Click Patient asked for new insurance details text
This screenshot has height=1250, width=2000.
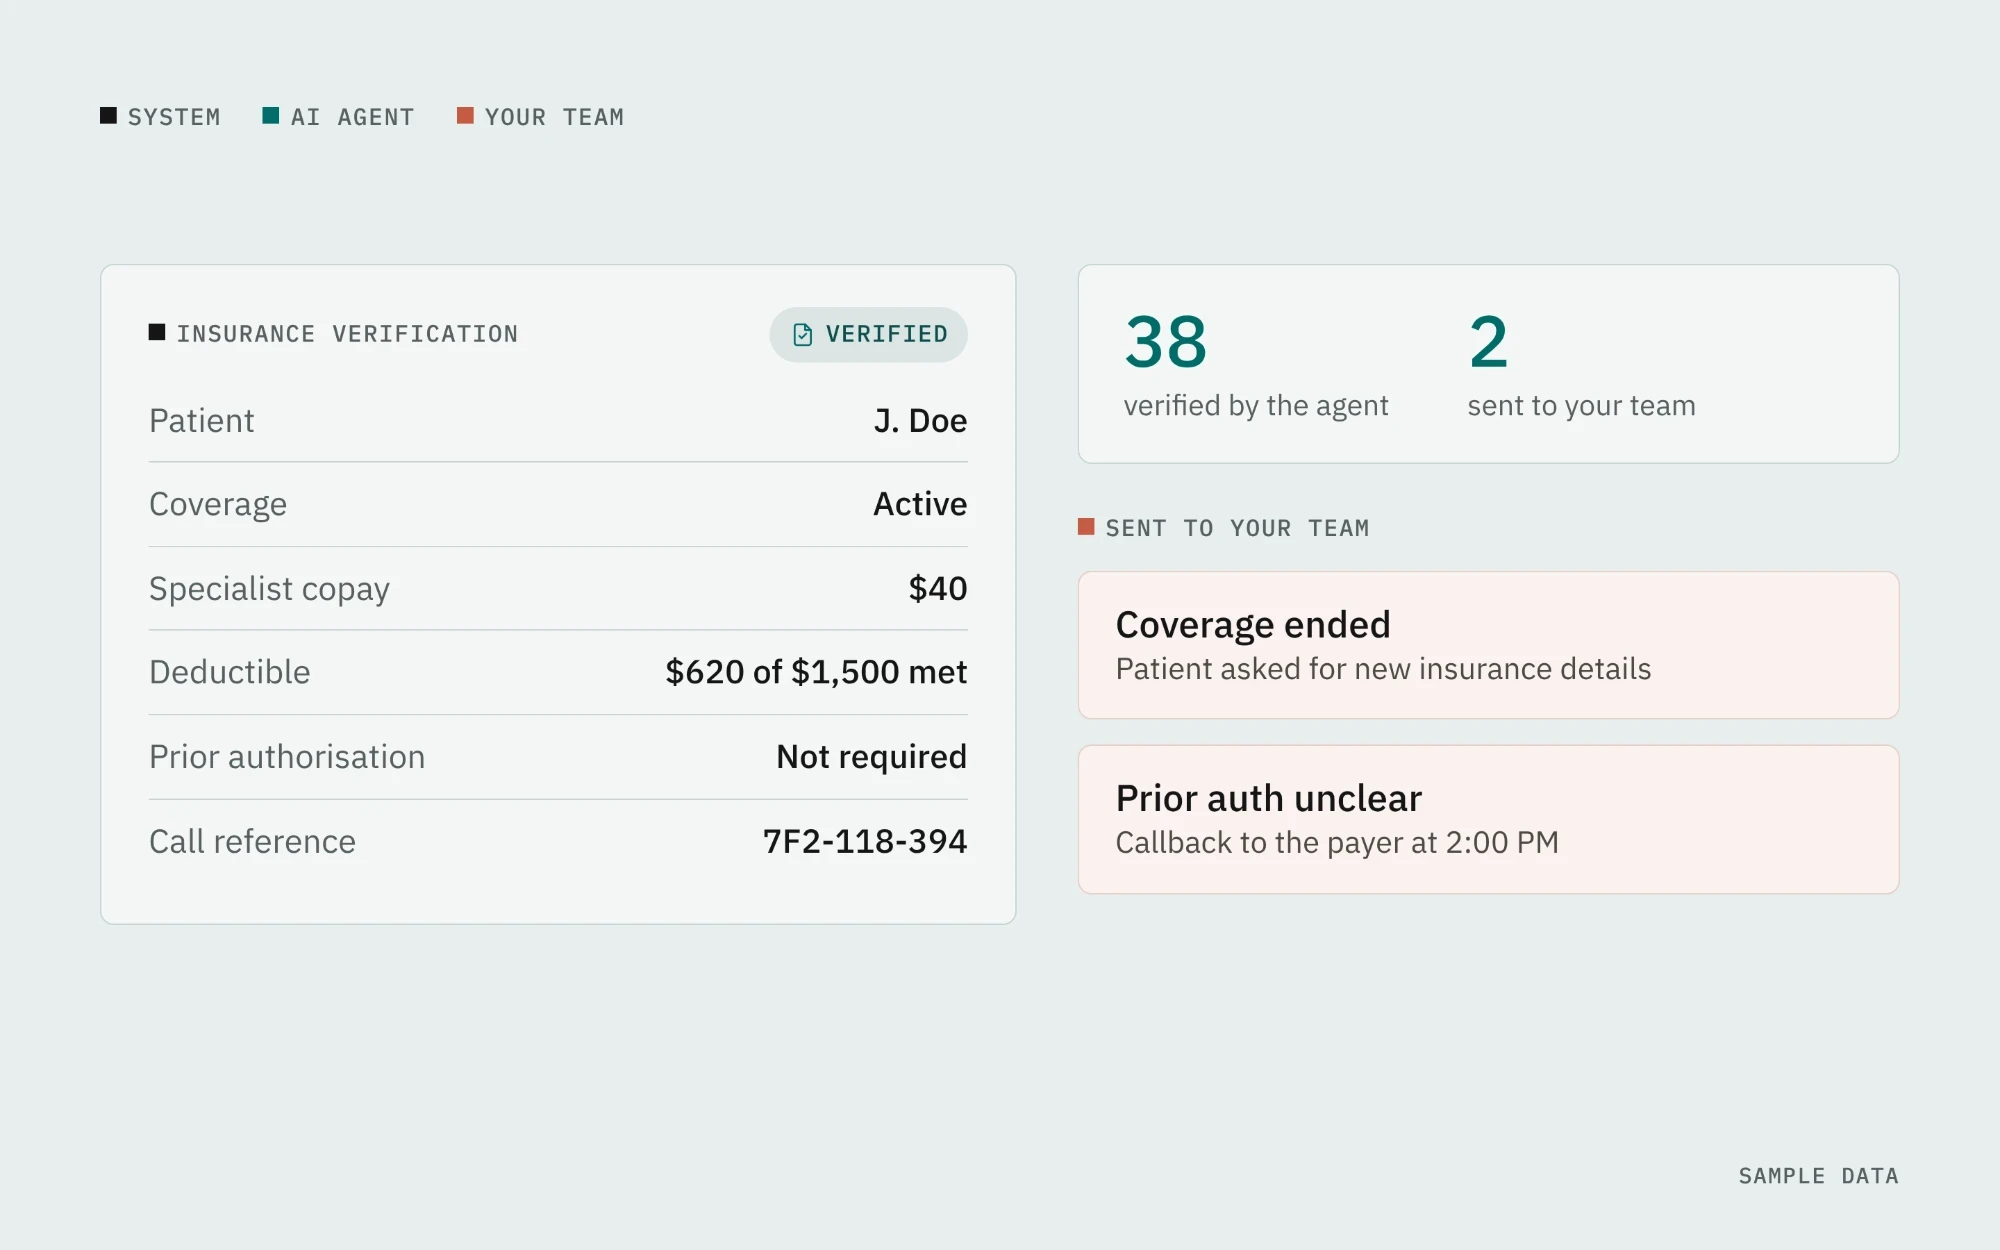tap(1383, 669)
